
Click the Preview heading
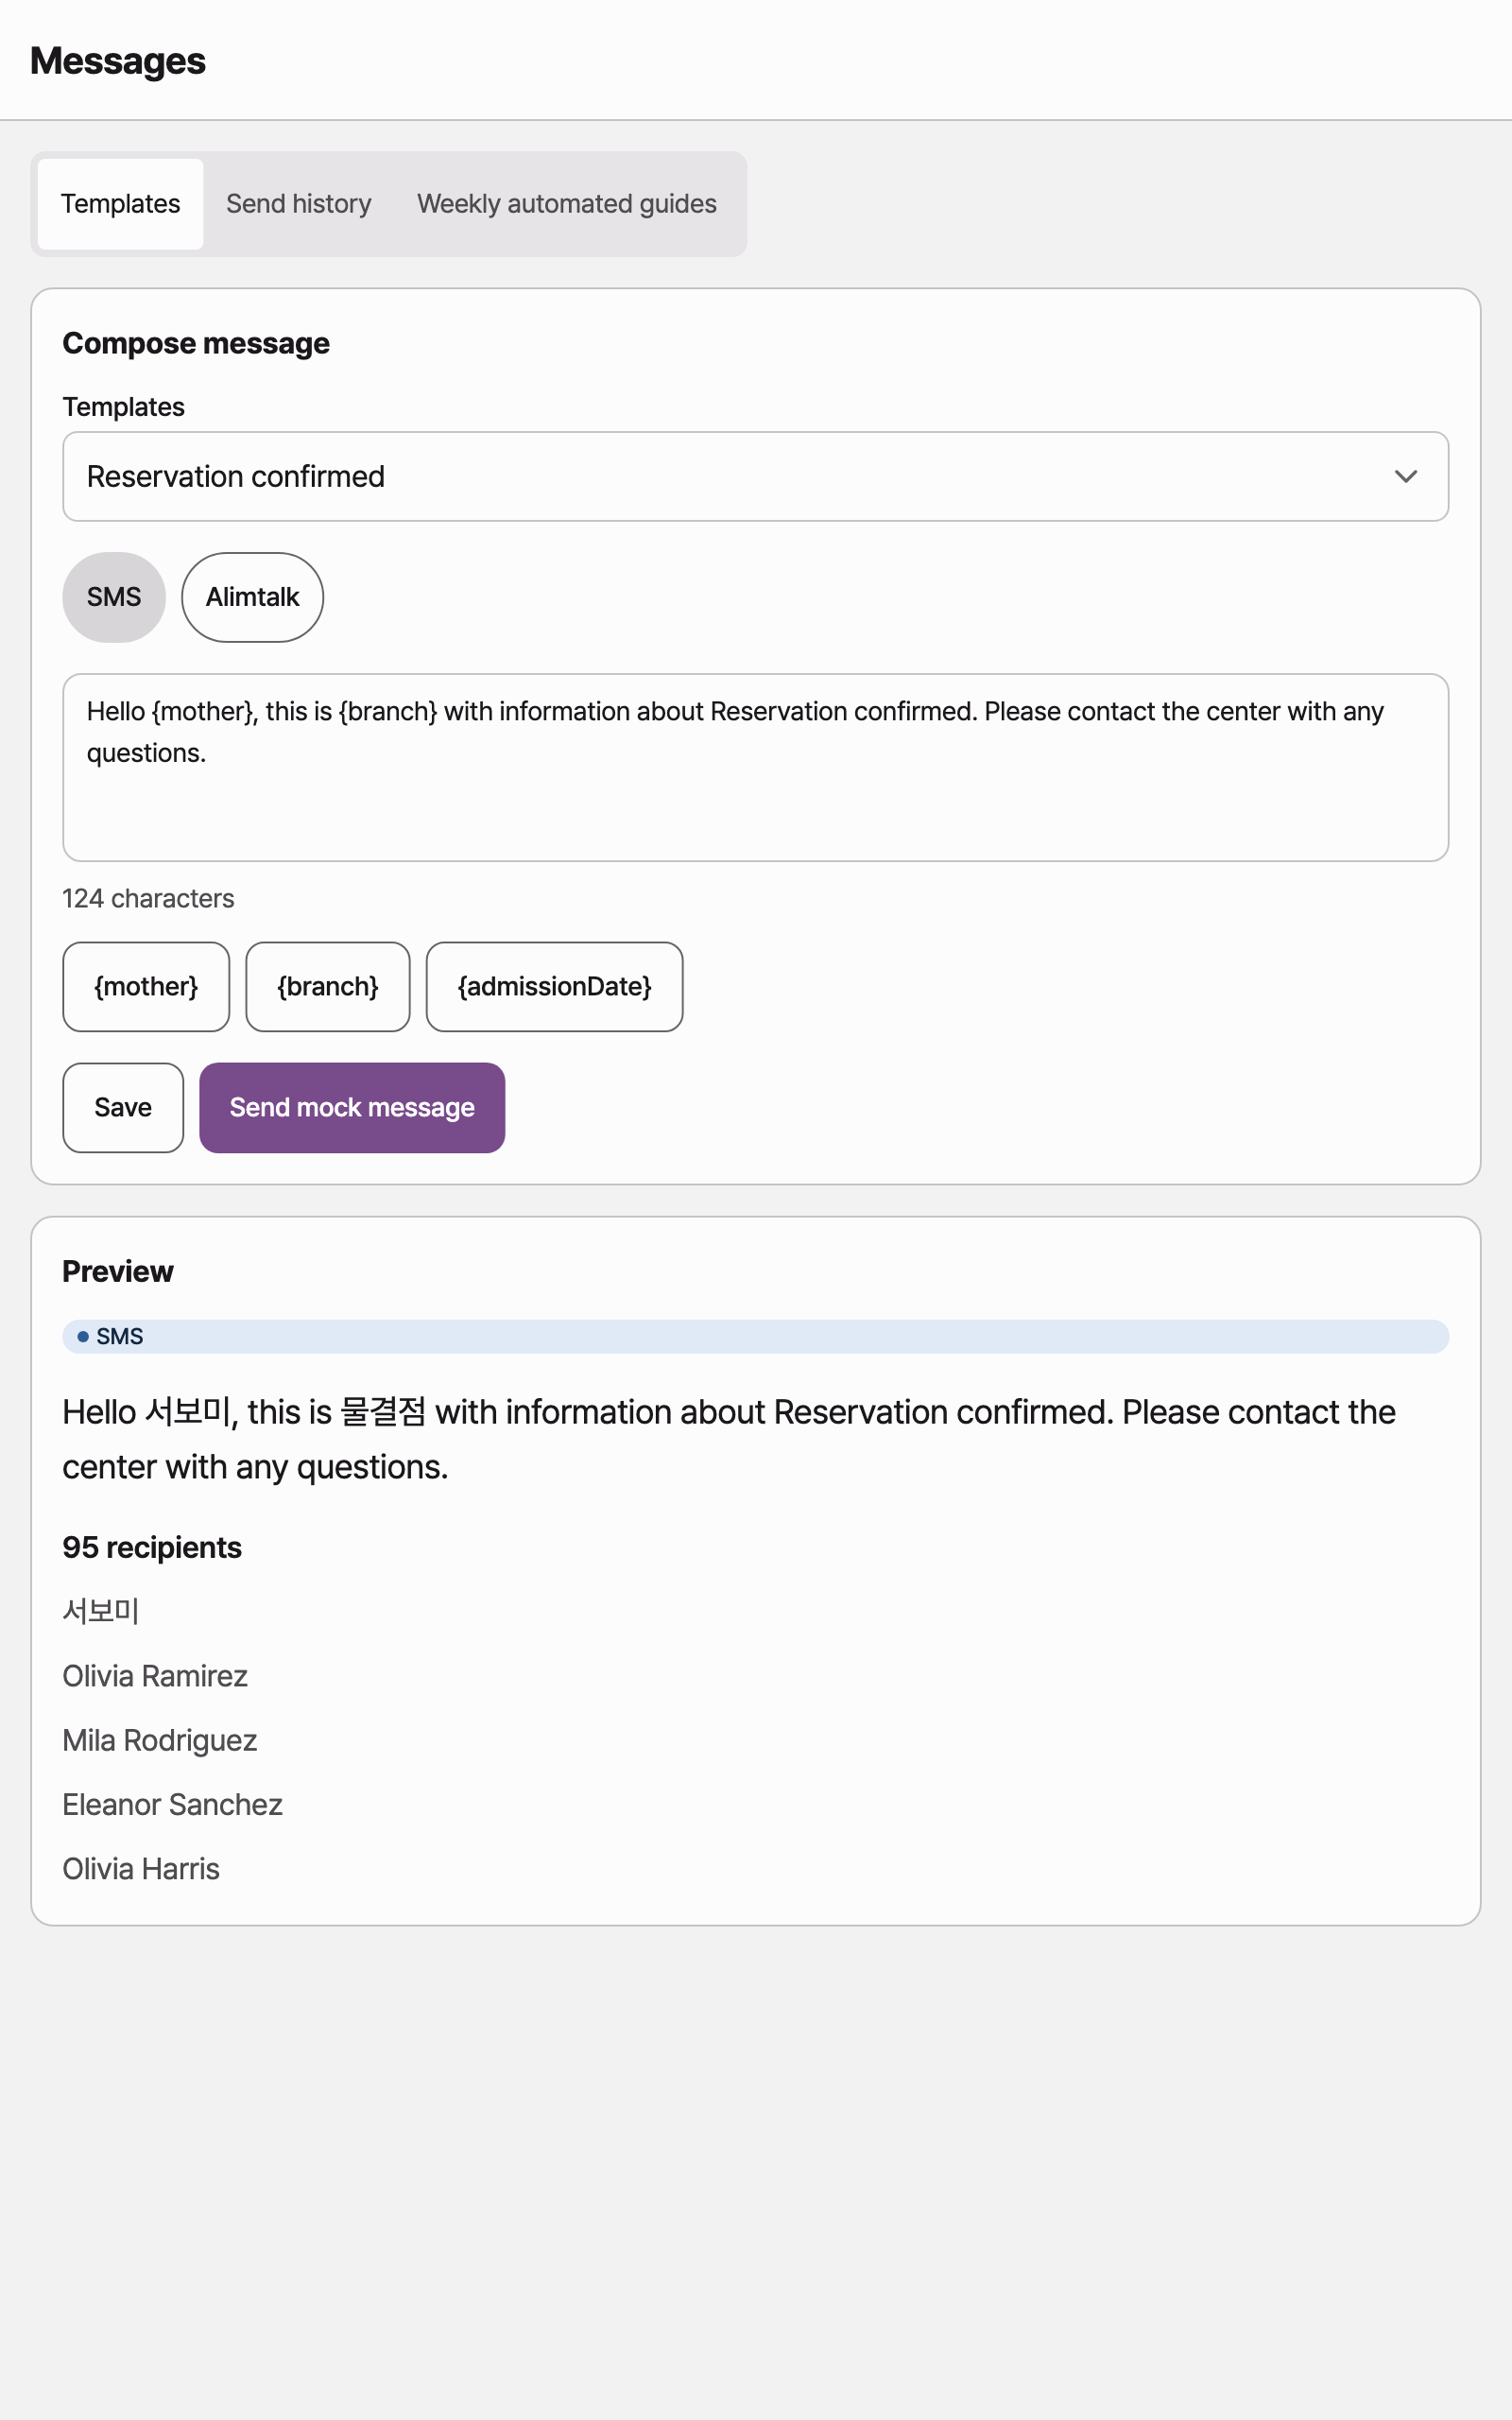[x=118, y=1271]
